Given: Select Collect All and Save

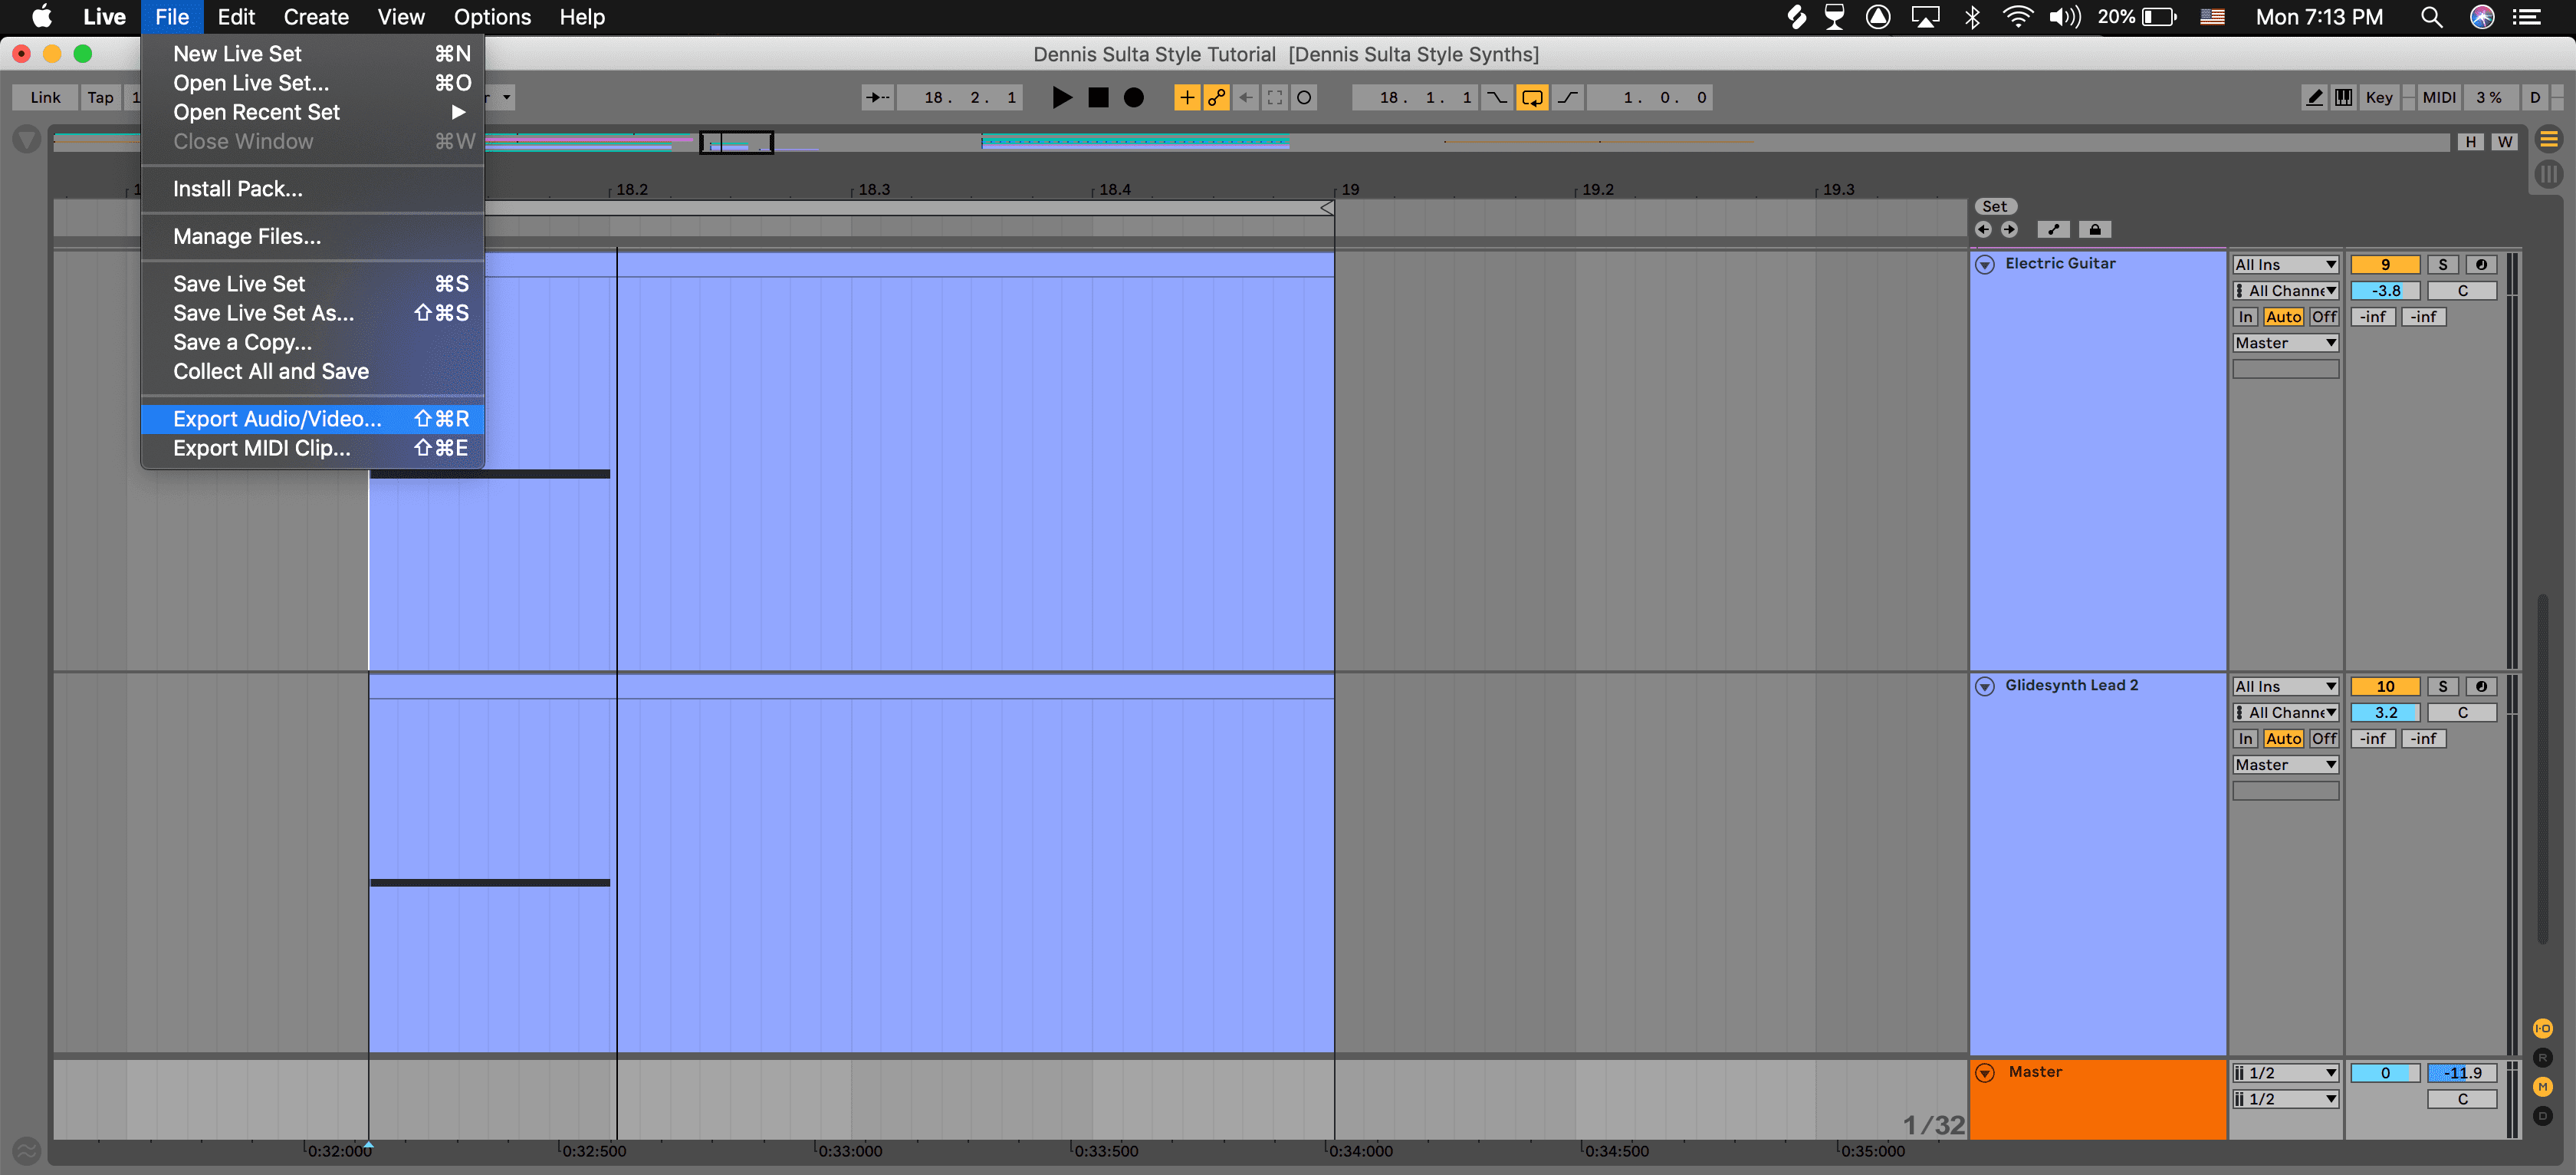Looking at the screenshot, I should click(313, 371).
